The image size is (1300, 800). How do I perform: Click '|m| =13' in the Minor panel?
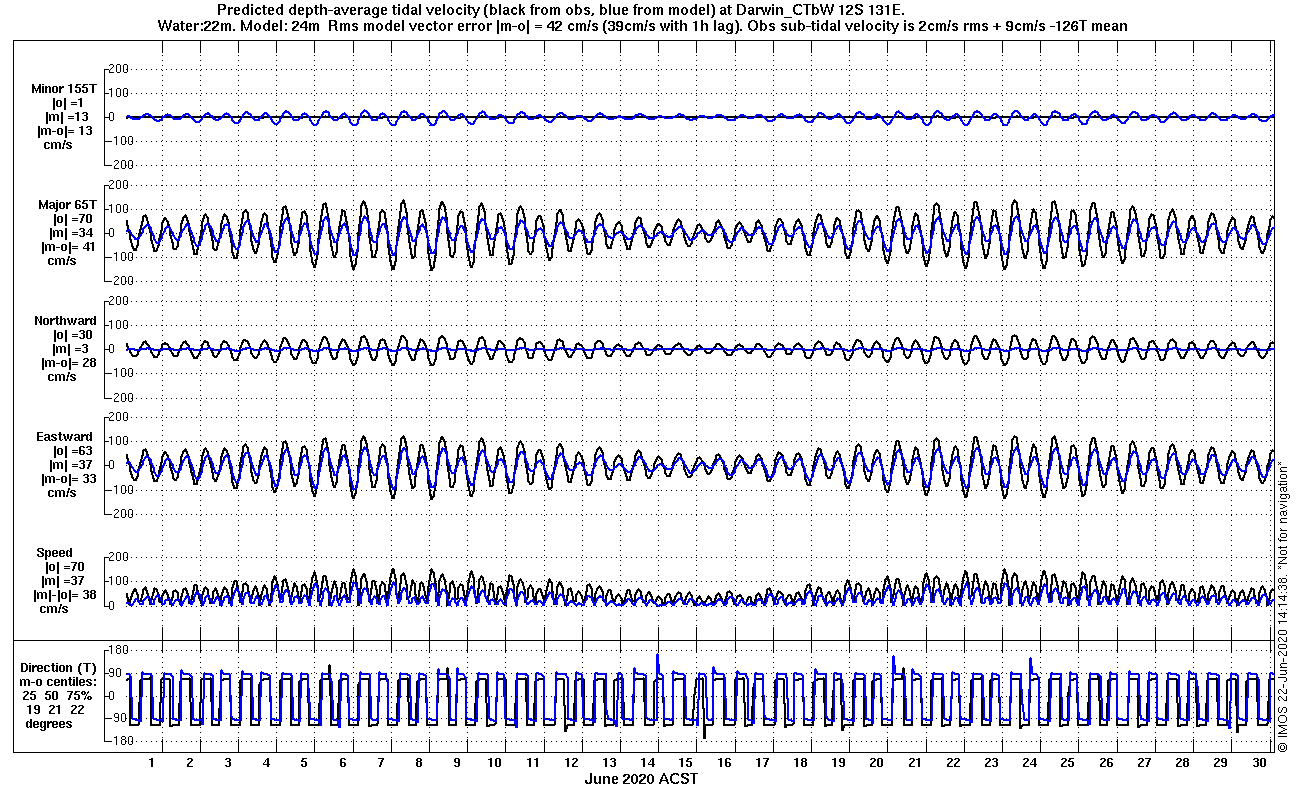(x=69, y=117)
